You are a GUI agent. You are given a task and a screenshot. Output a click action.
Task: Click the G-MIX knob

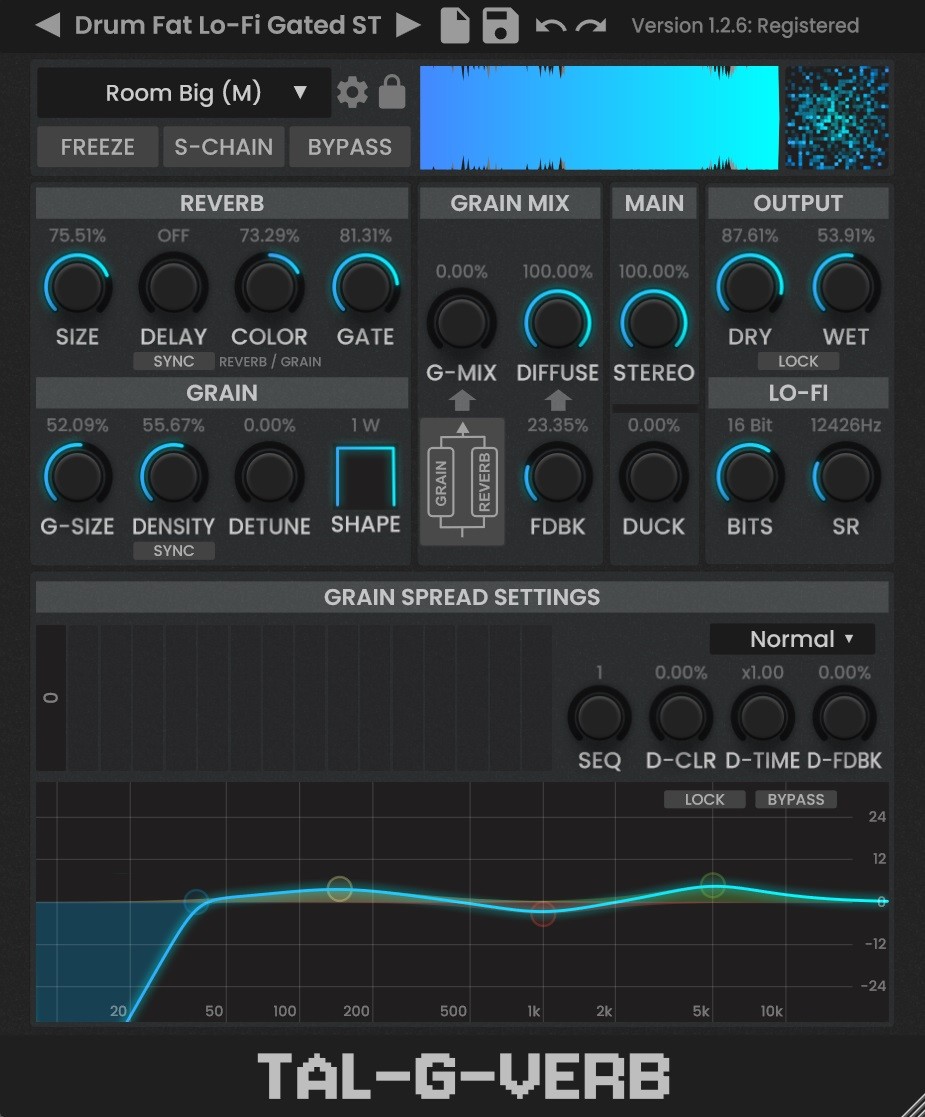coord(462,322)
